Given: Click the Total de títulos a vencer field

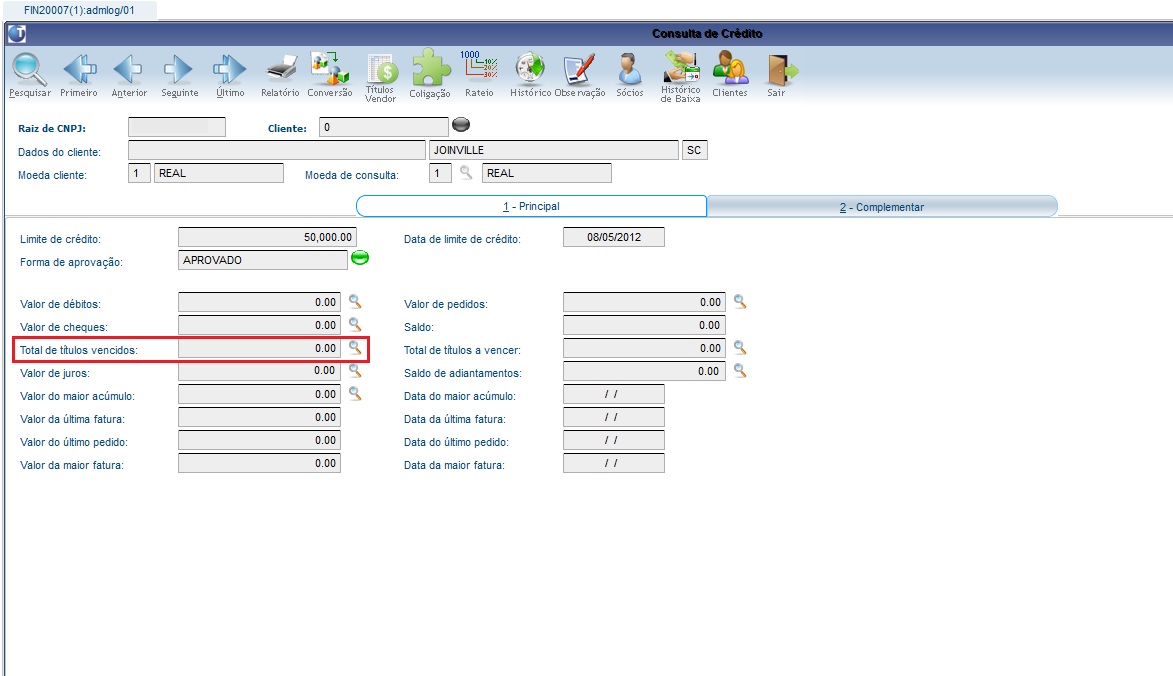Looking at the screenshot, I should point(644,348).
